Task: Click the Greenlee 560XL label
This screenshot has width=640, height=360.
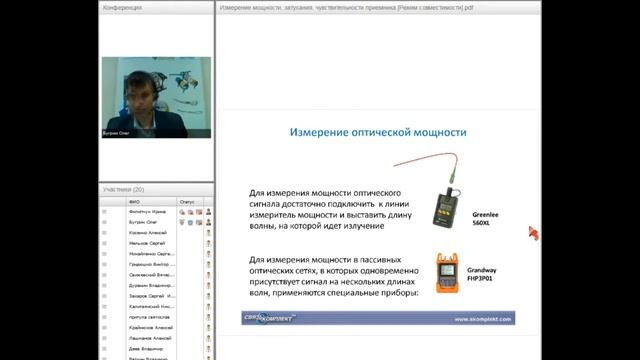Action: click(x=485, y=219)
